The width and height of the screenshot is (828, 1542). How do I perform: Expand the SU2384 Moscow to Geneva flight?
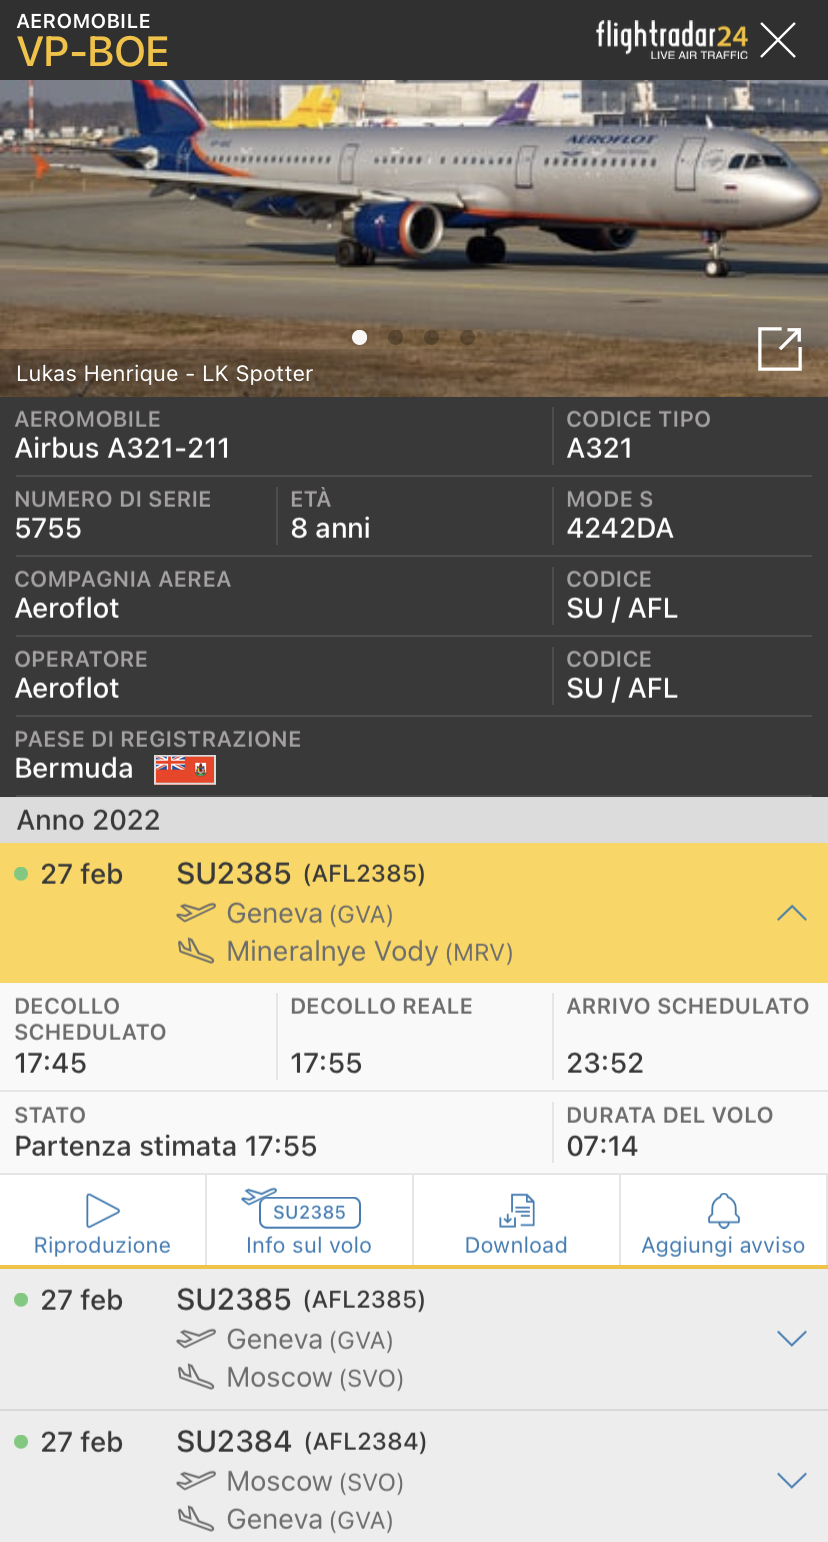(791, 1481)
